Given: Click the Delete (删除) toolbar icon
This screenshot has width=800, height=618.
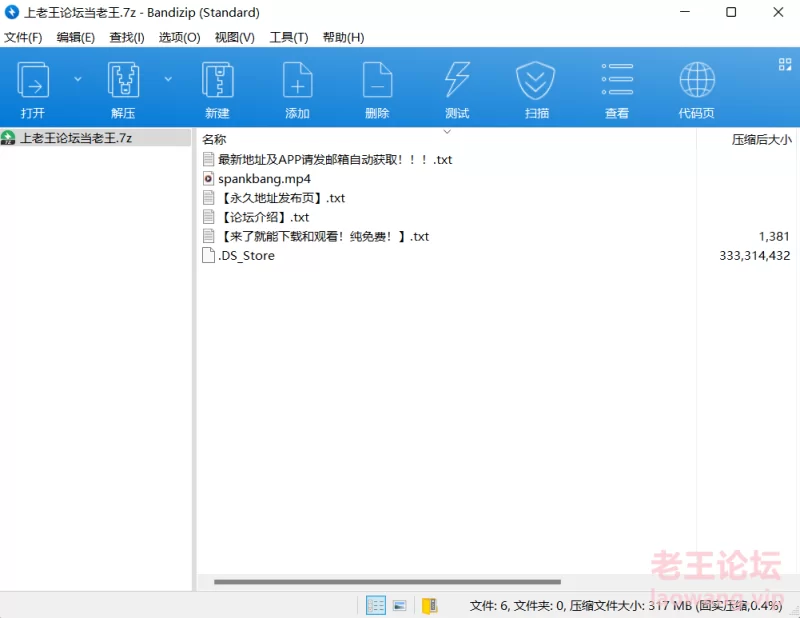Looking at the screenshot, I should pyautogui.click(x=377, y=80).
